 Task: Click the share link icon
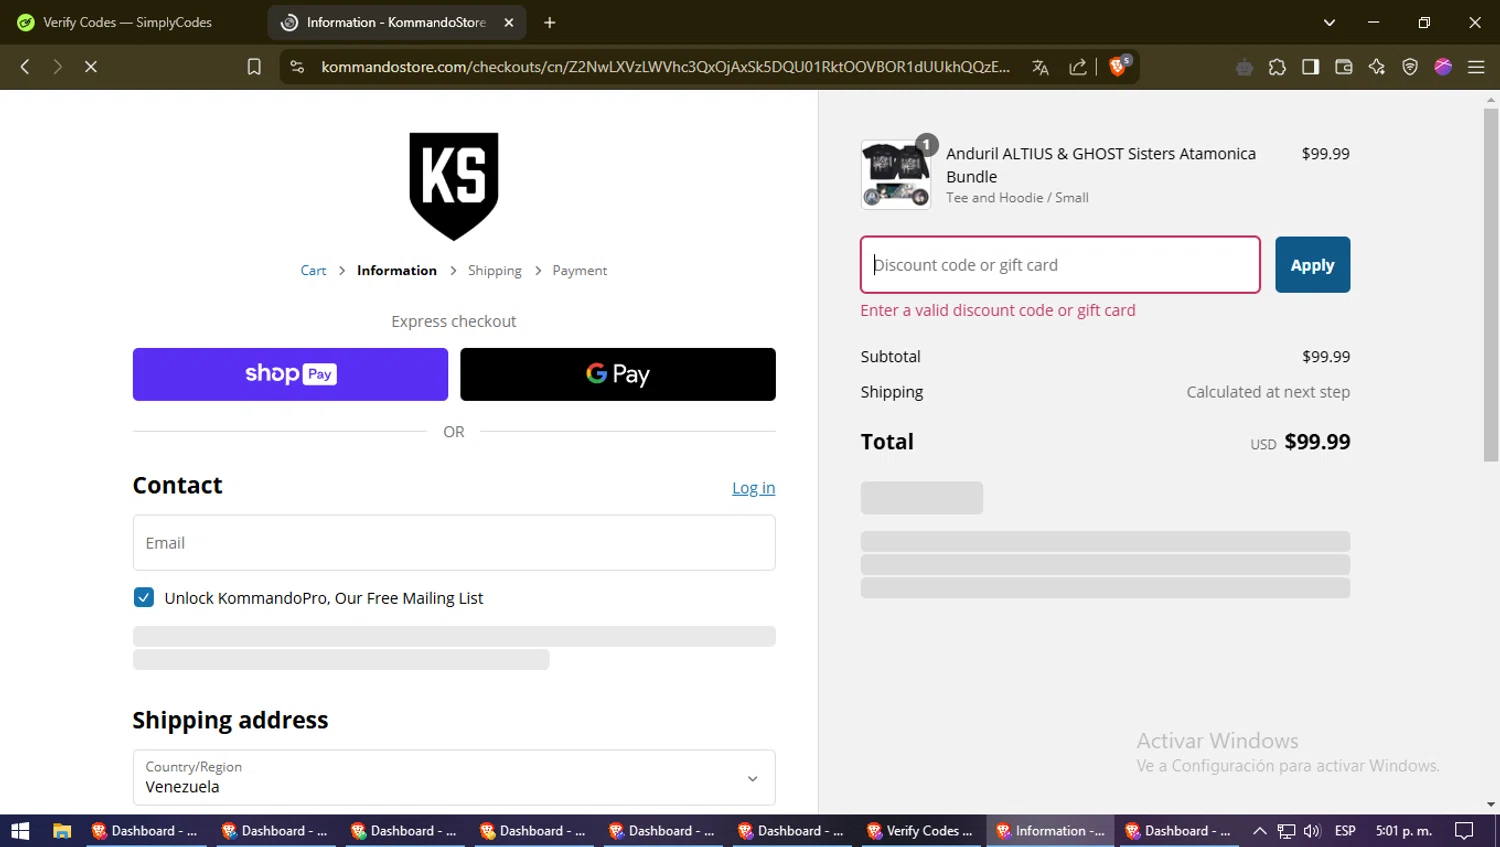pyautogui.click(x=1077, y=67)
